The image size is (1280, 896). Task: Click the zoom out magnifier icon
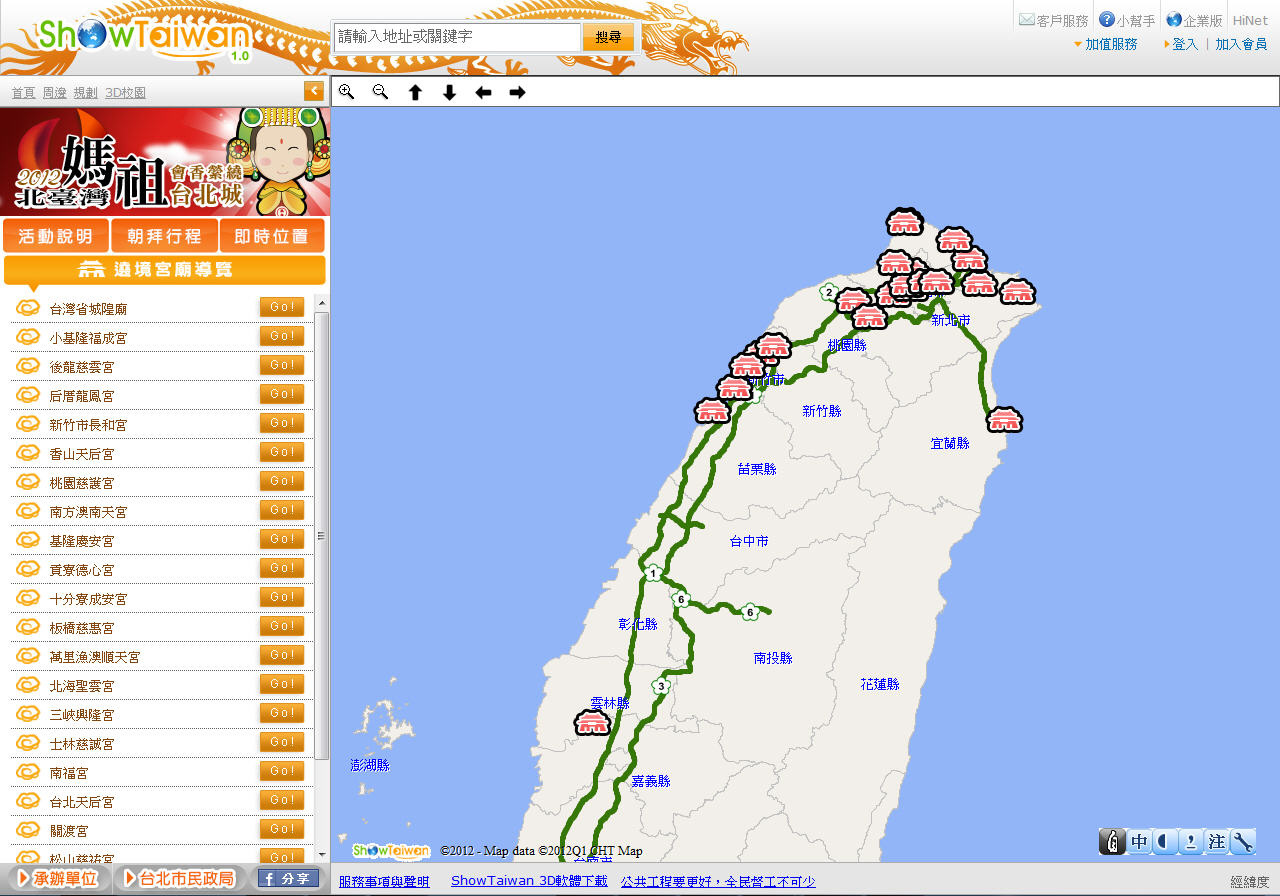[x=380, y=92]
